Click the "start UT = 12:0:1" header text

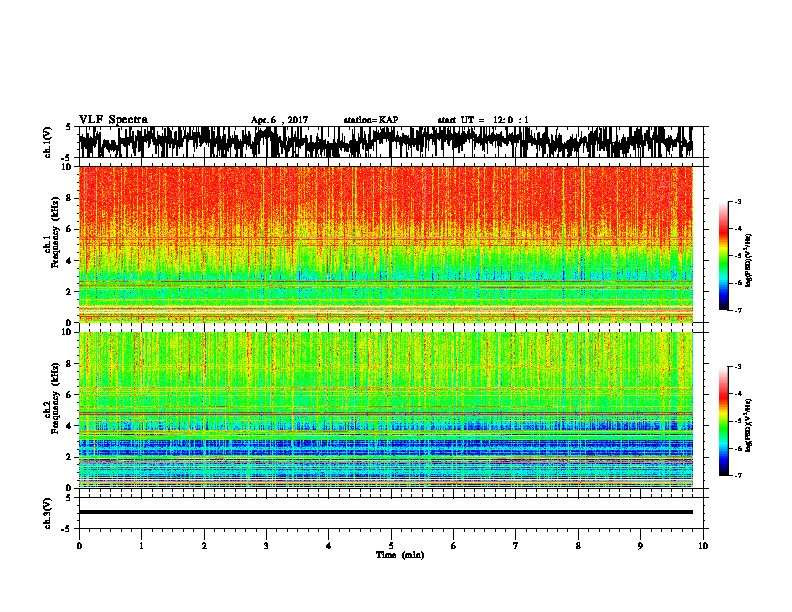pos(483,120)
